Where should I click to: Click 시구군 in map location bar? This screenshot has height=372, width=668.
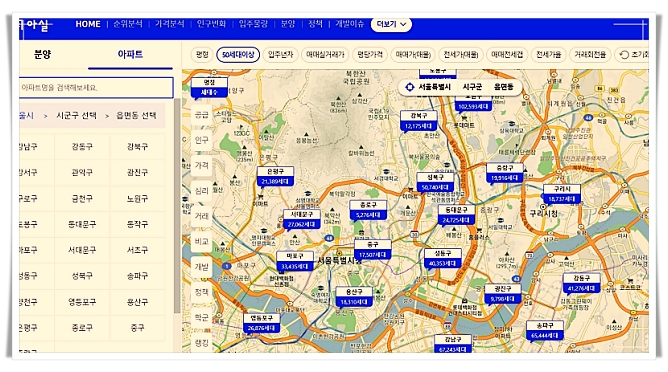click(x=472, y=87)
